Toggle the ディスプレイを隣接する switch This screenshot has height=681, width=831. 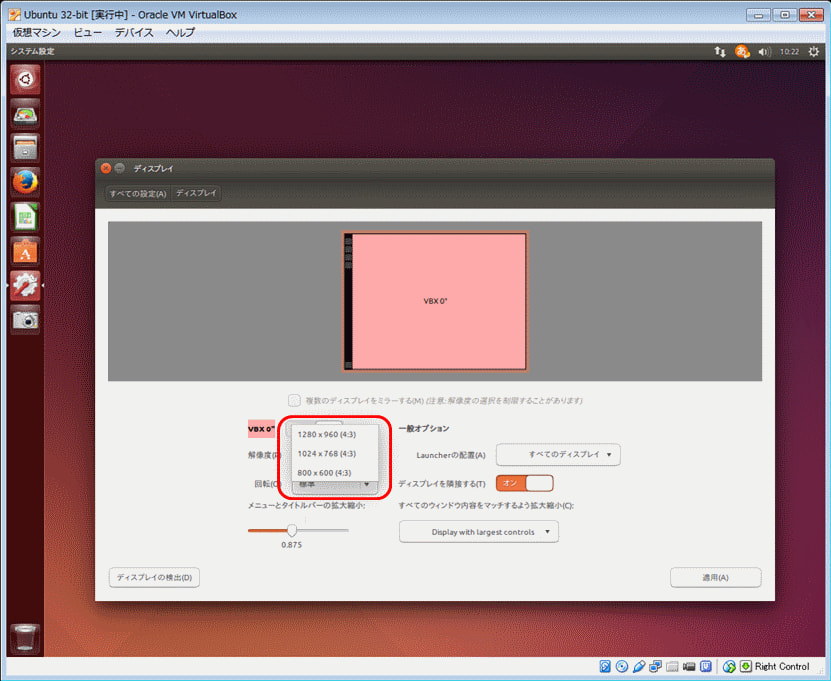[525, 483]
